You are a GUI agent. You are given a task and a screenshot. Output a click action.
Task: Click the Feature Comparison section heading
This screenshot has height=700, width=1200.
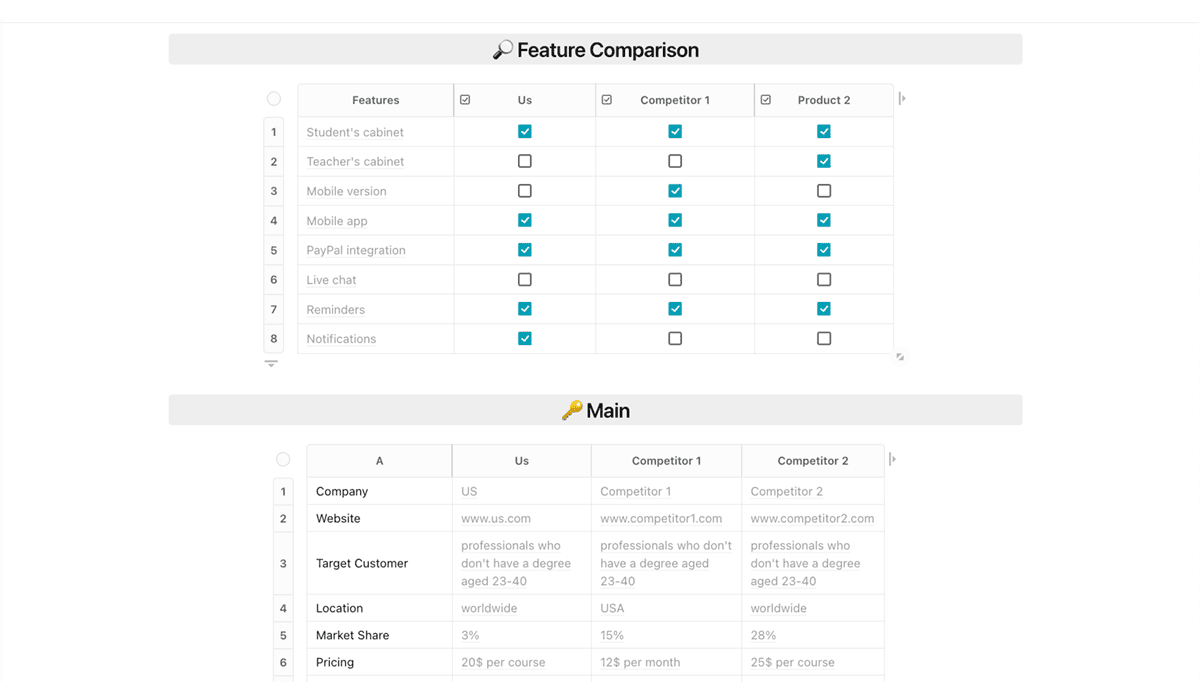[x=596, y=50]
